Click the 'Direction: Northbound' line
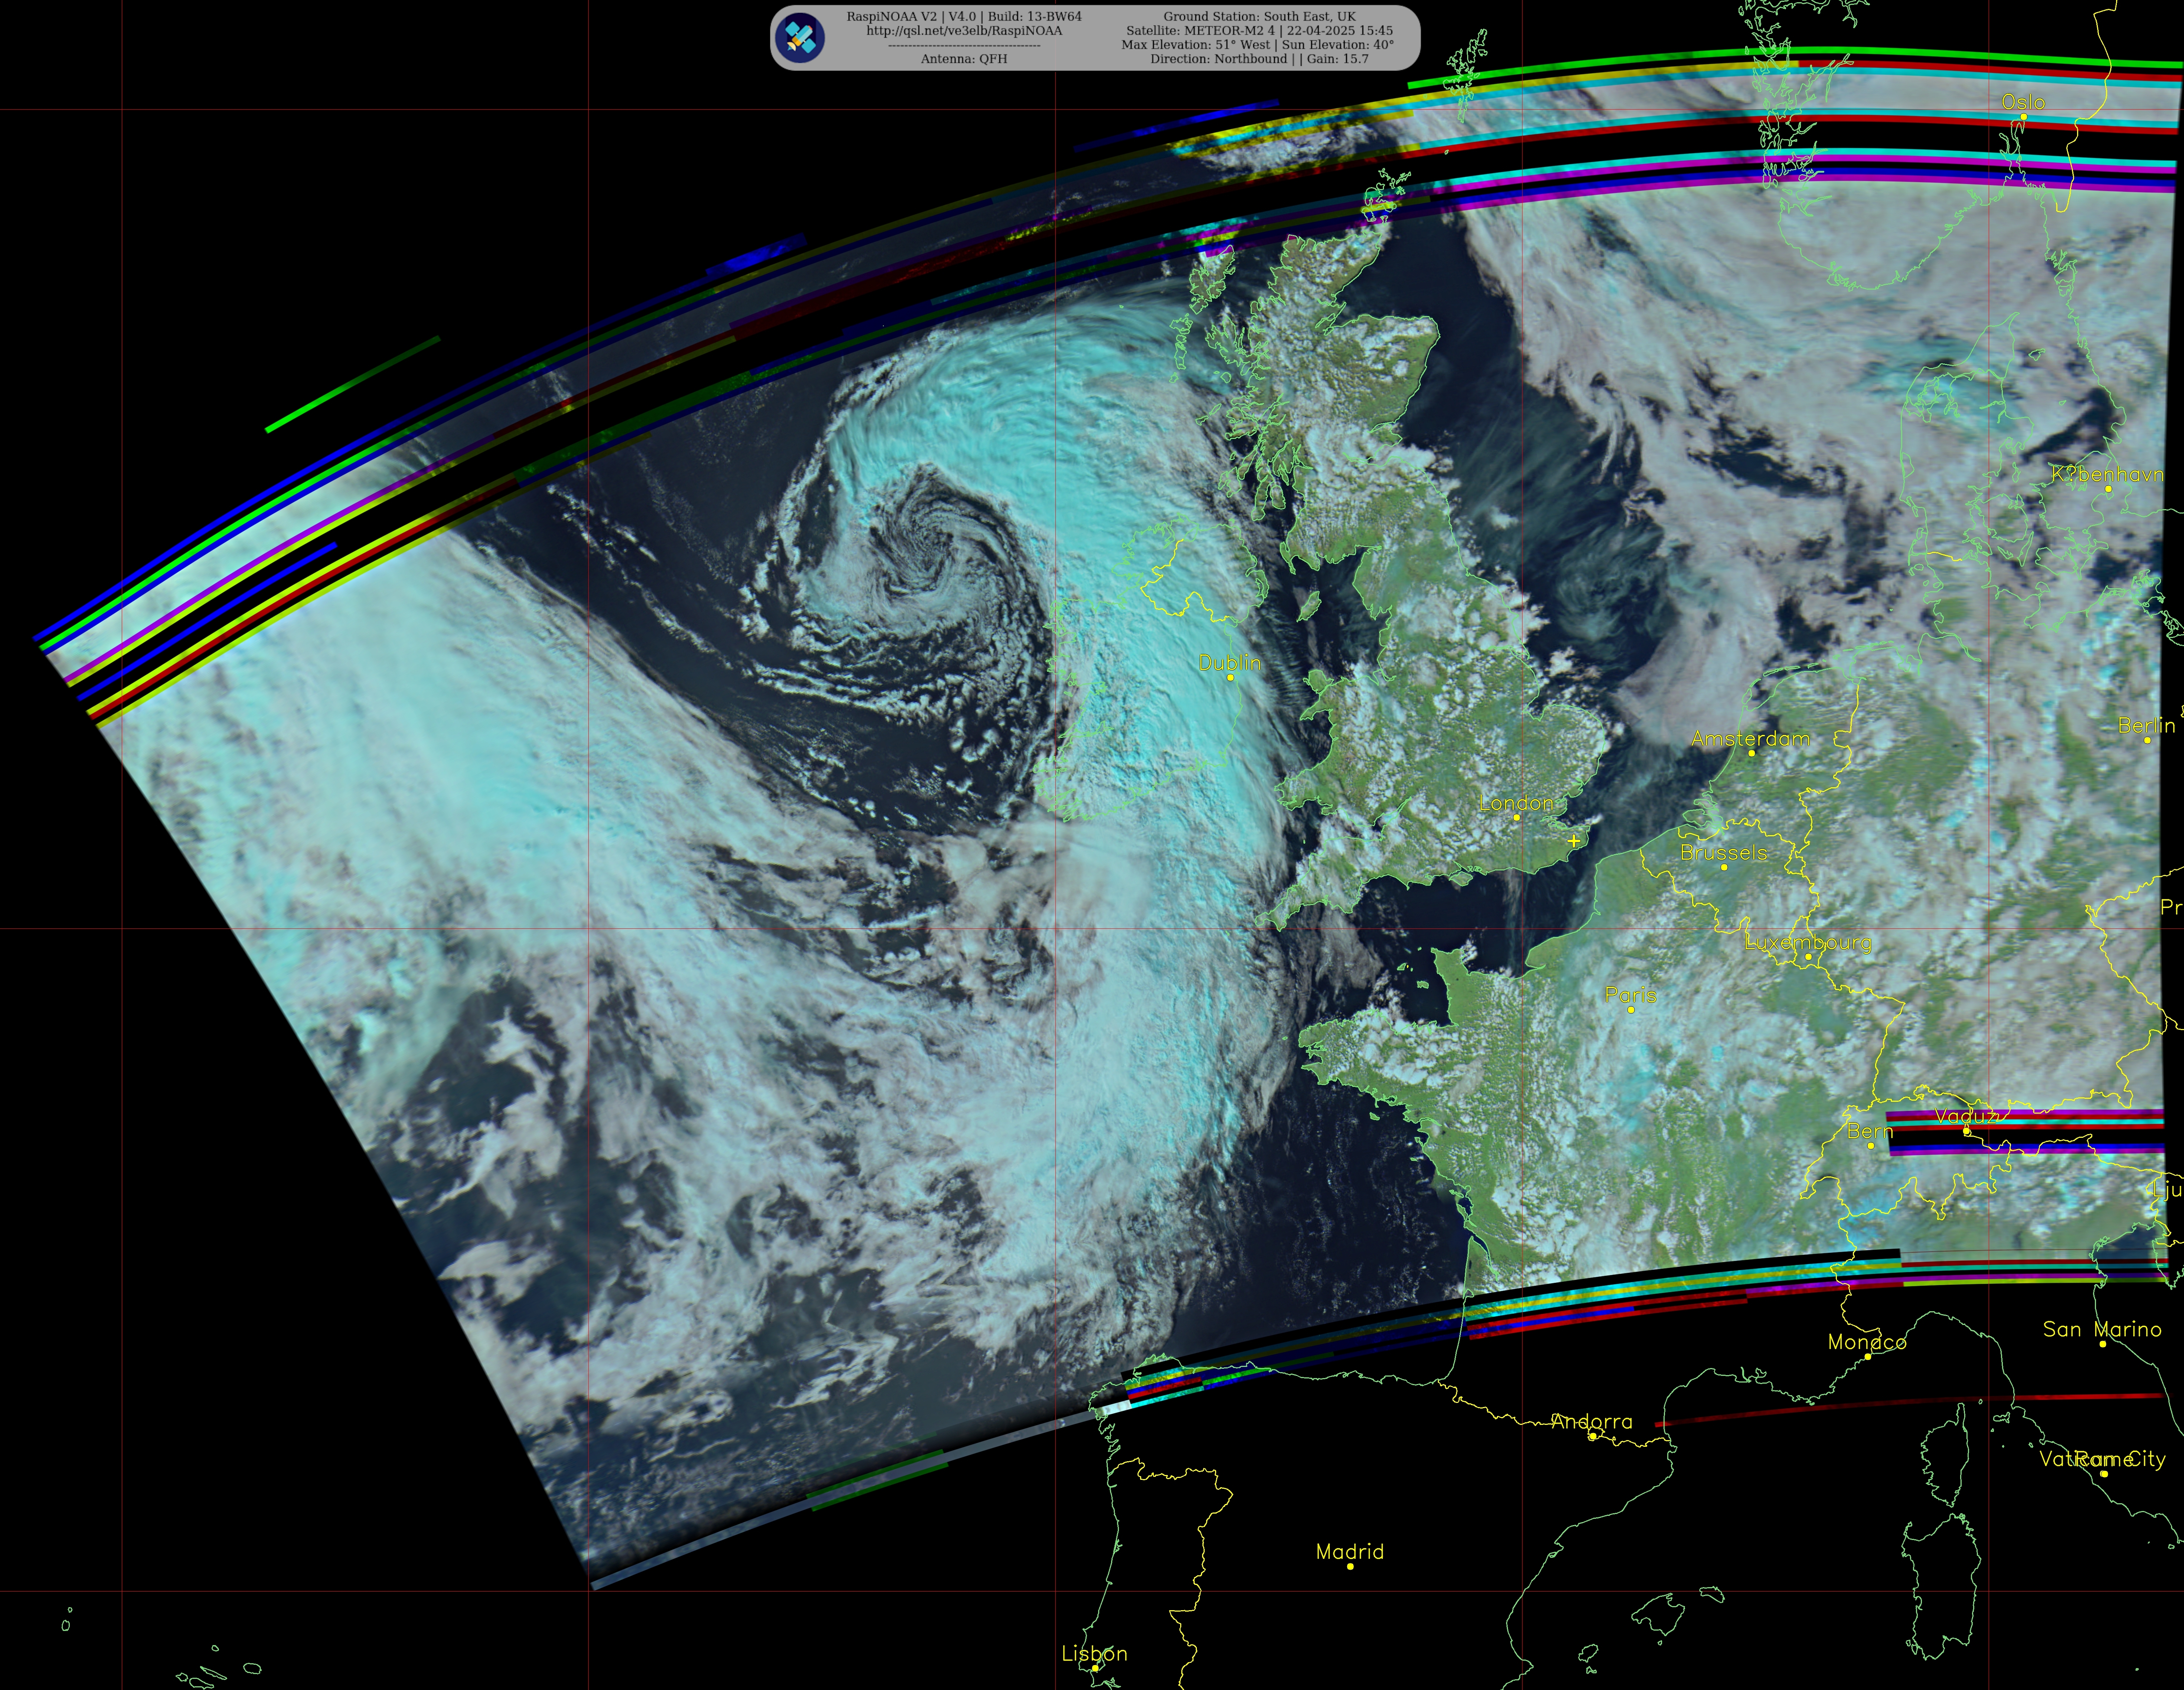 1259,59
